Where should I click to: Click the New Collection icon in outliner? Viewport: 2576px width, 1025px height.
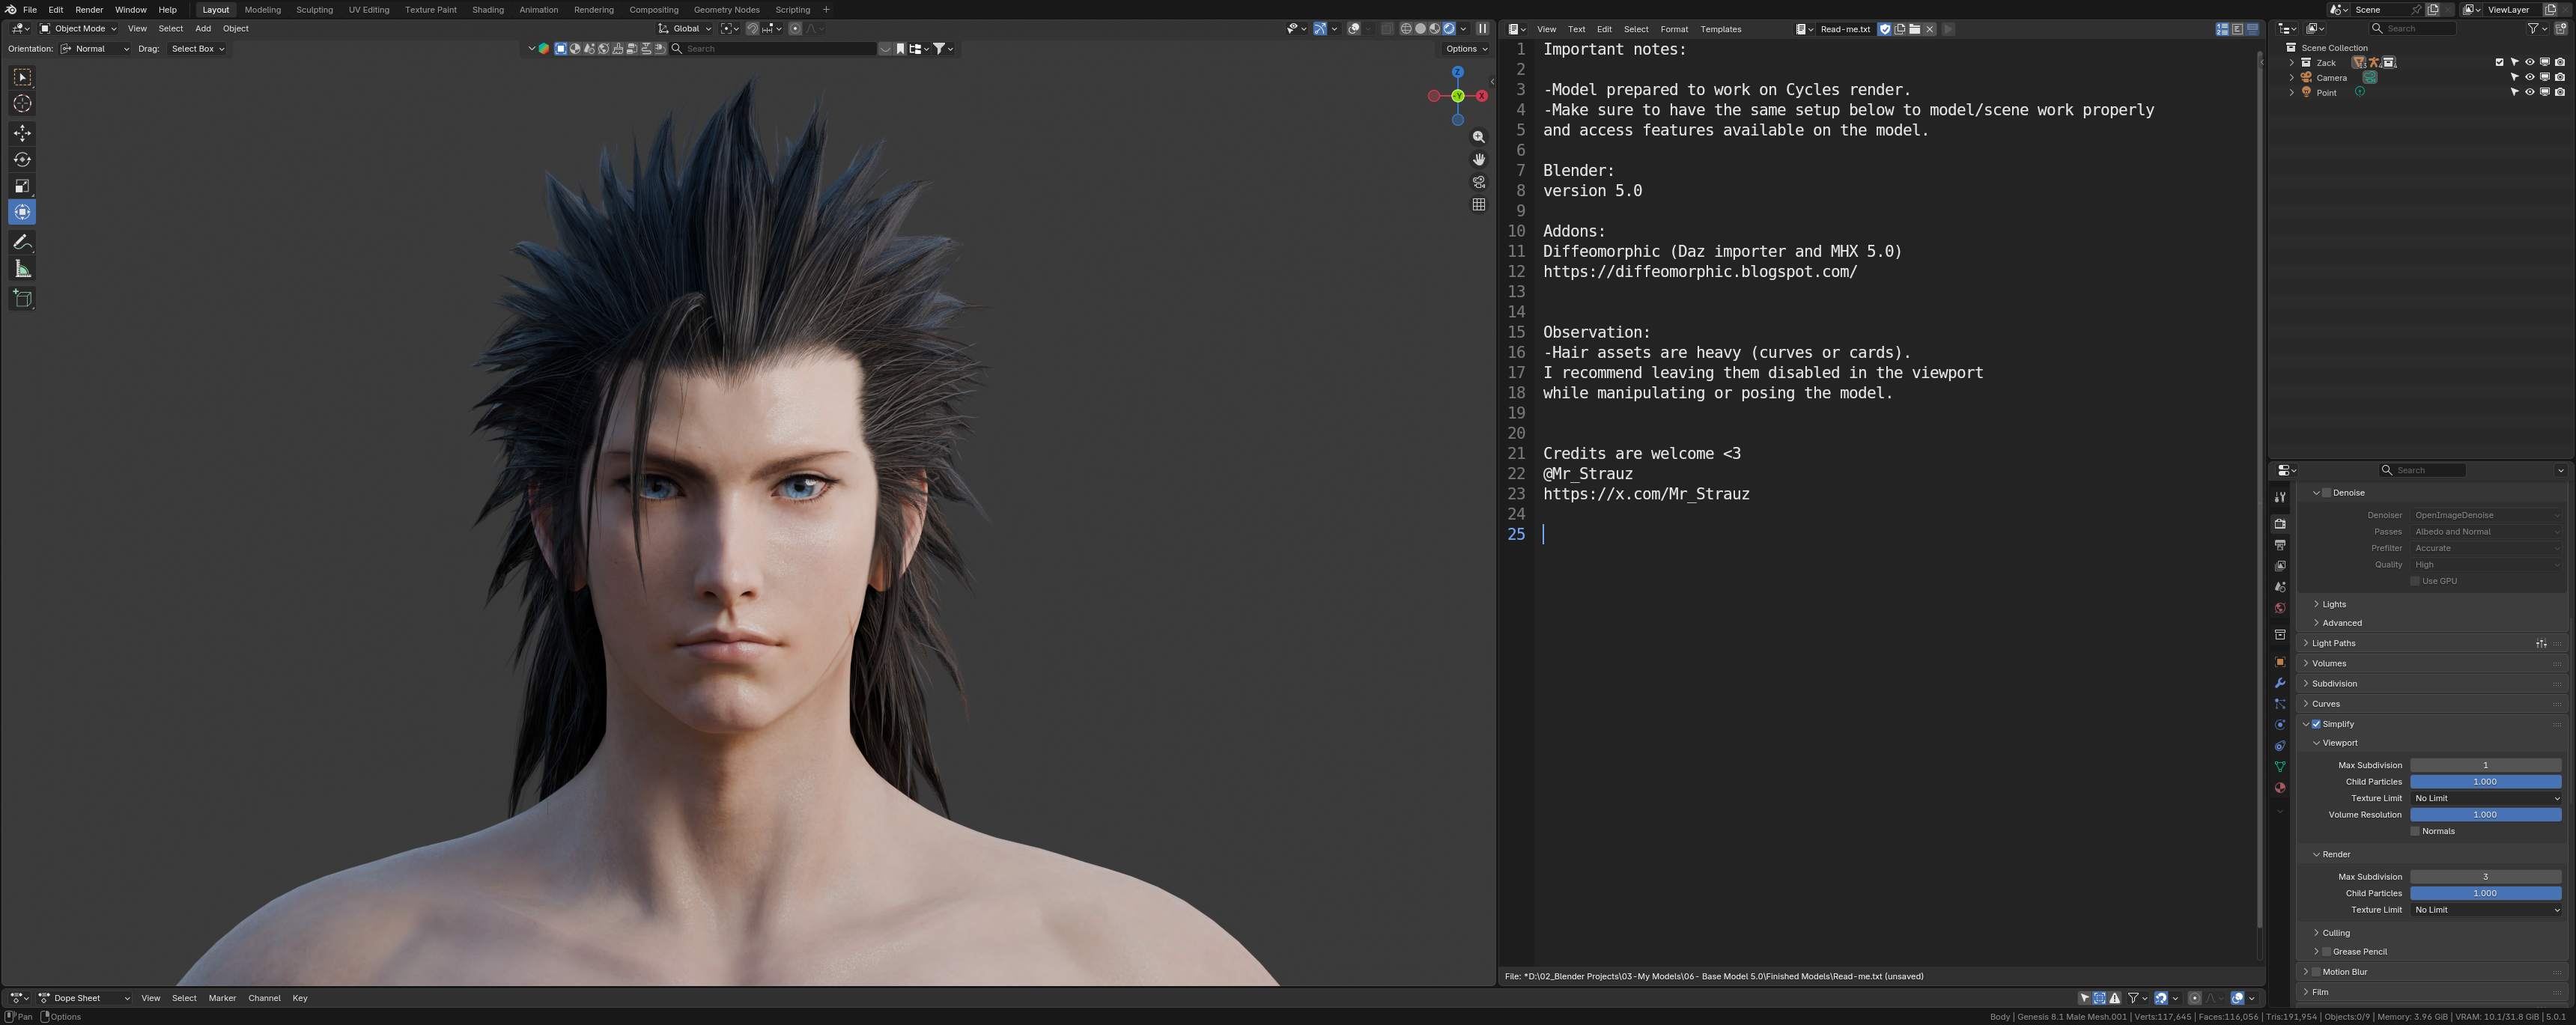pyautogui.click(x=2561, y=29)
